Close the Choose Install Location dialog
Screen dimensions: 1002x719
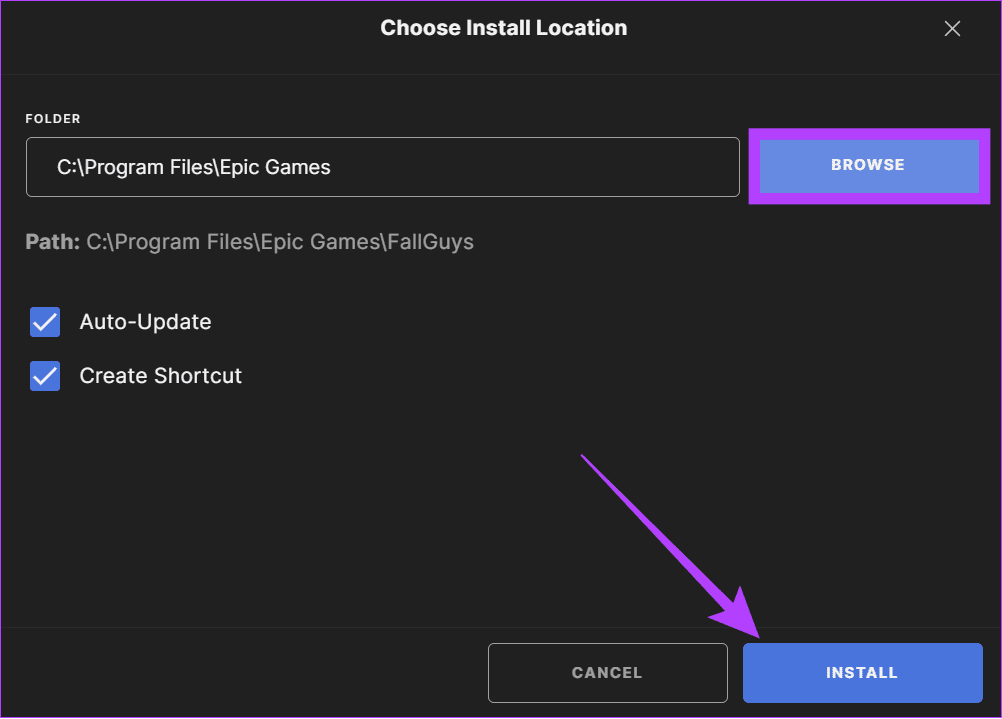pos(952,29)
